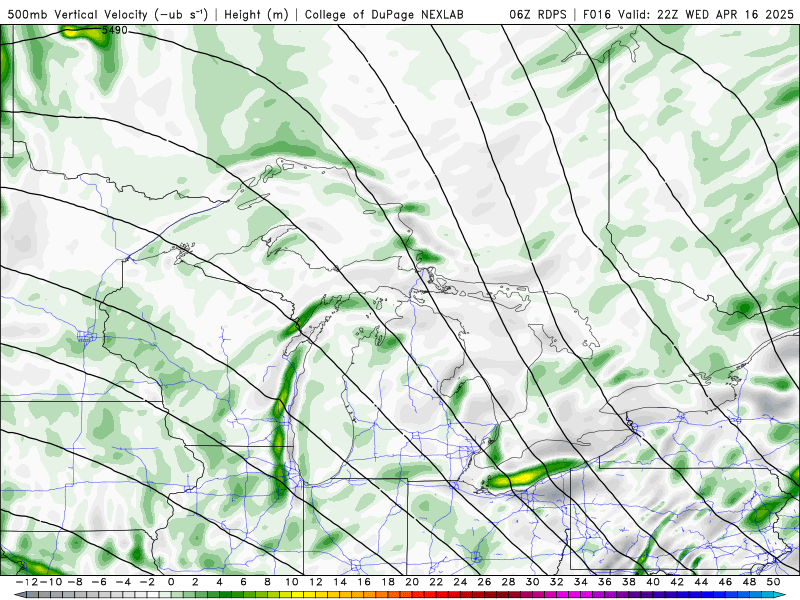Click the '26' value on the color scale
Screen dimensions: 800x600
[485, 582]
